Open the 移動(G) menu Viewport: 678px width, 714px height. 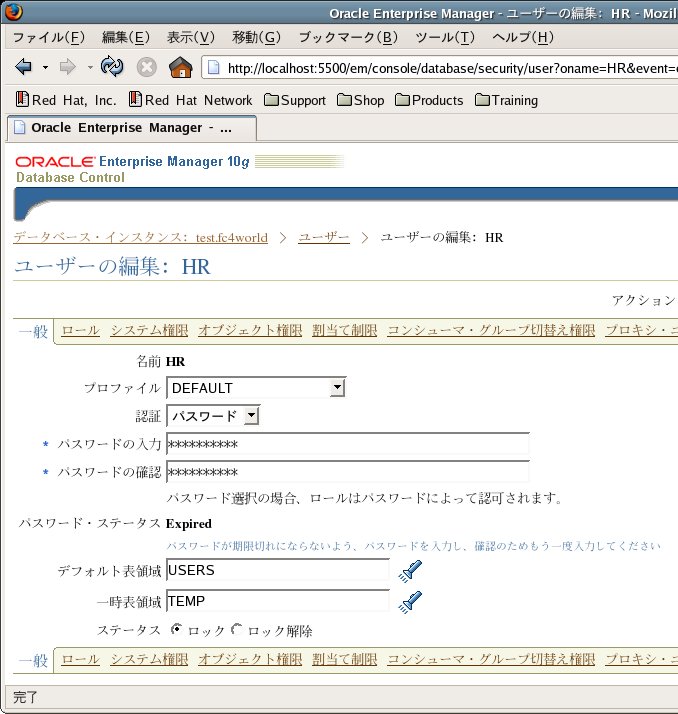click(x=256, y=37)
